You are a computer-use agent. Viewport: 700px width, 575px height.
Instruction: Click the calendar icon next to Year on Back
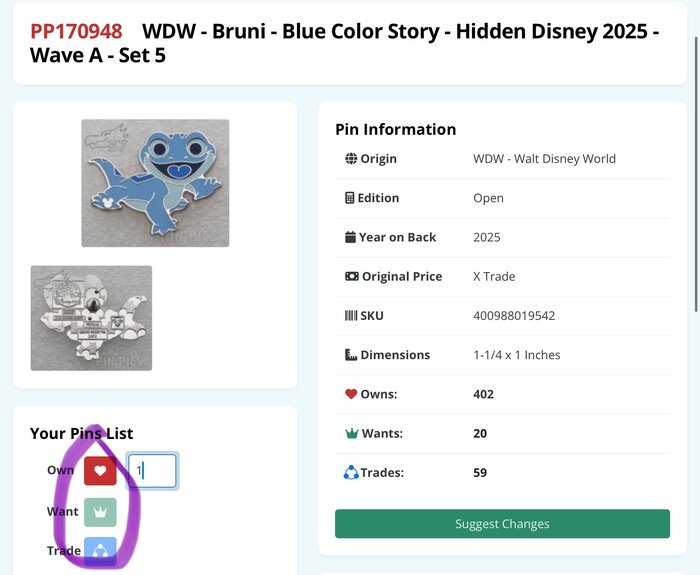[x=350, y=237]
